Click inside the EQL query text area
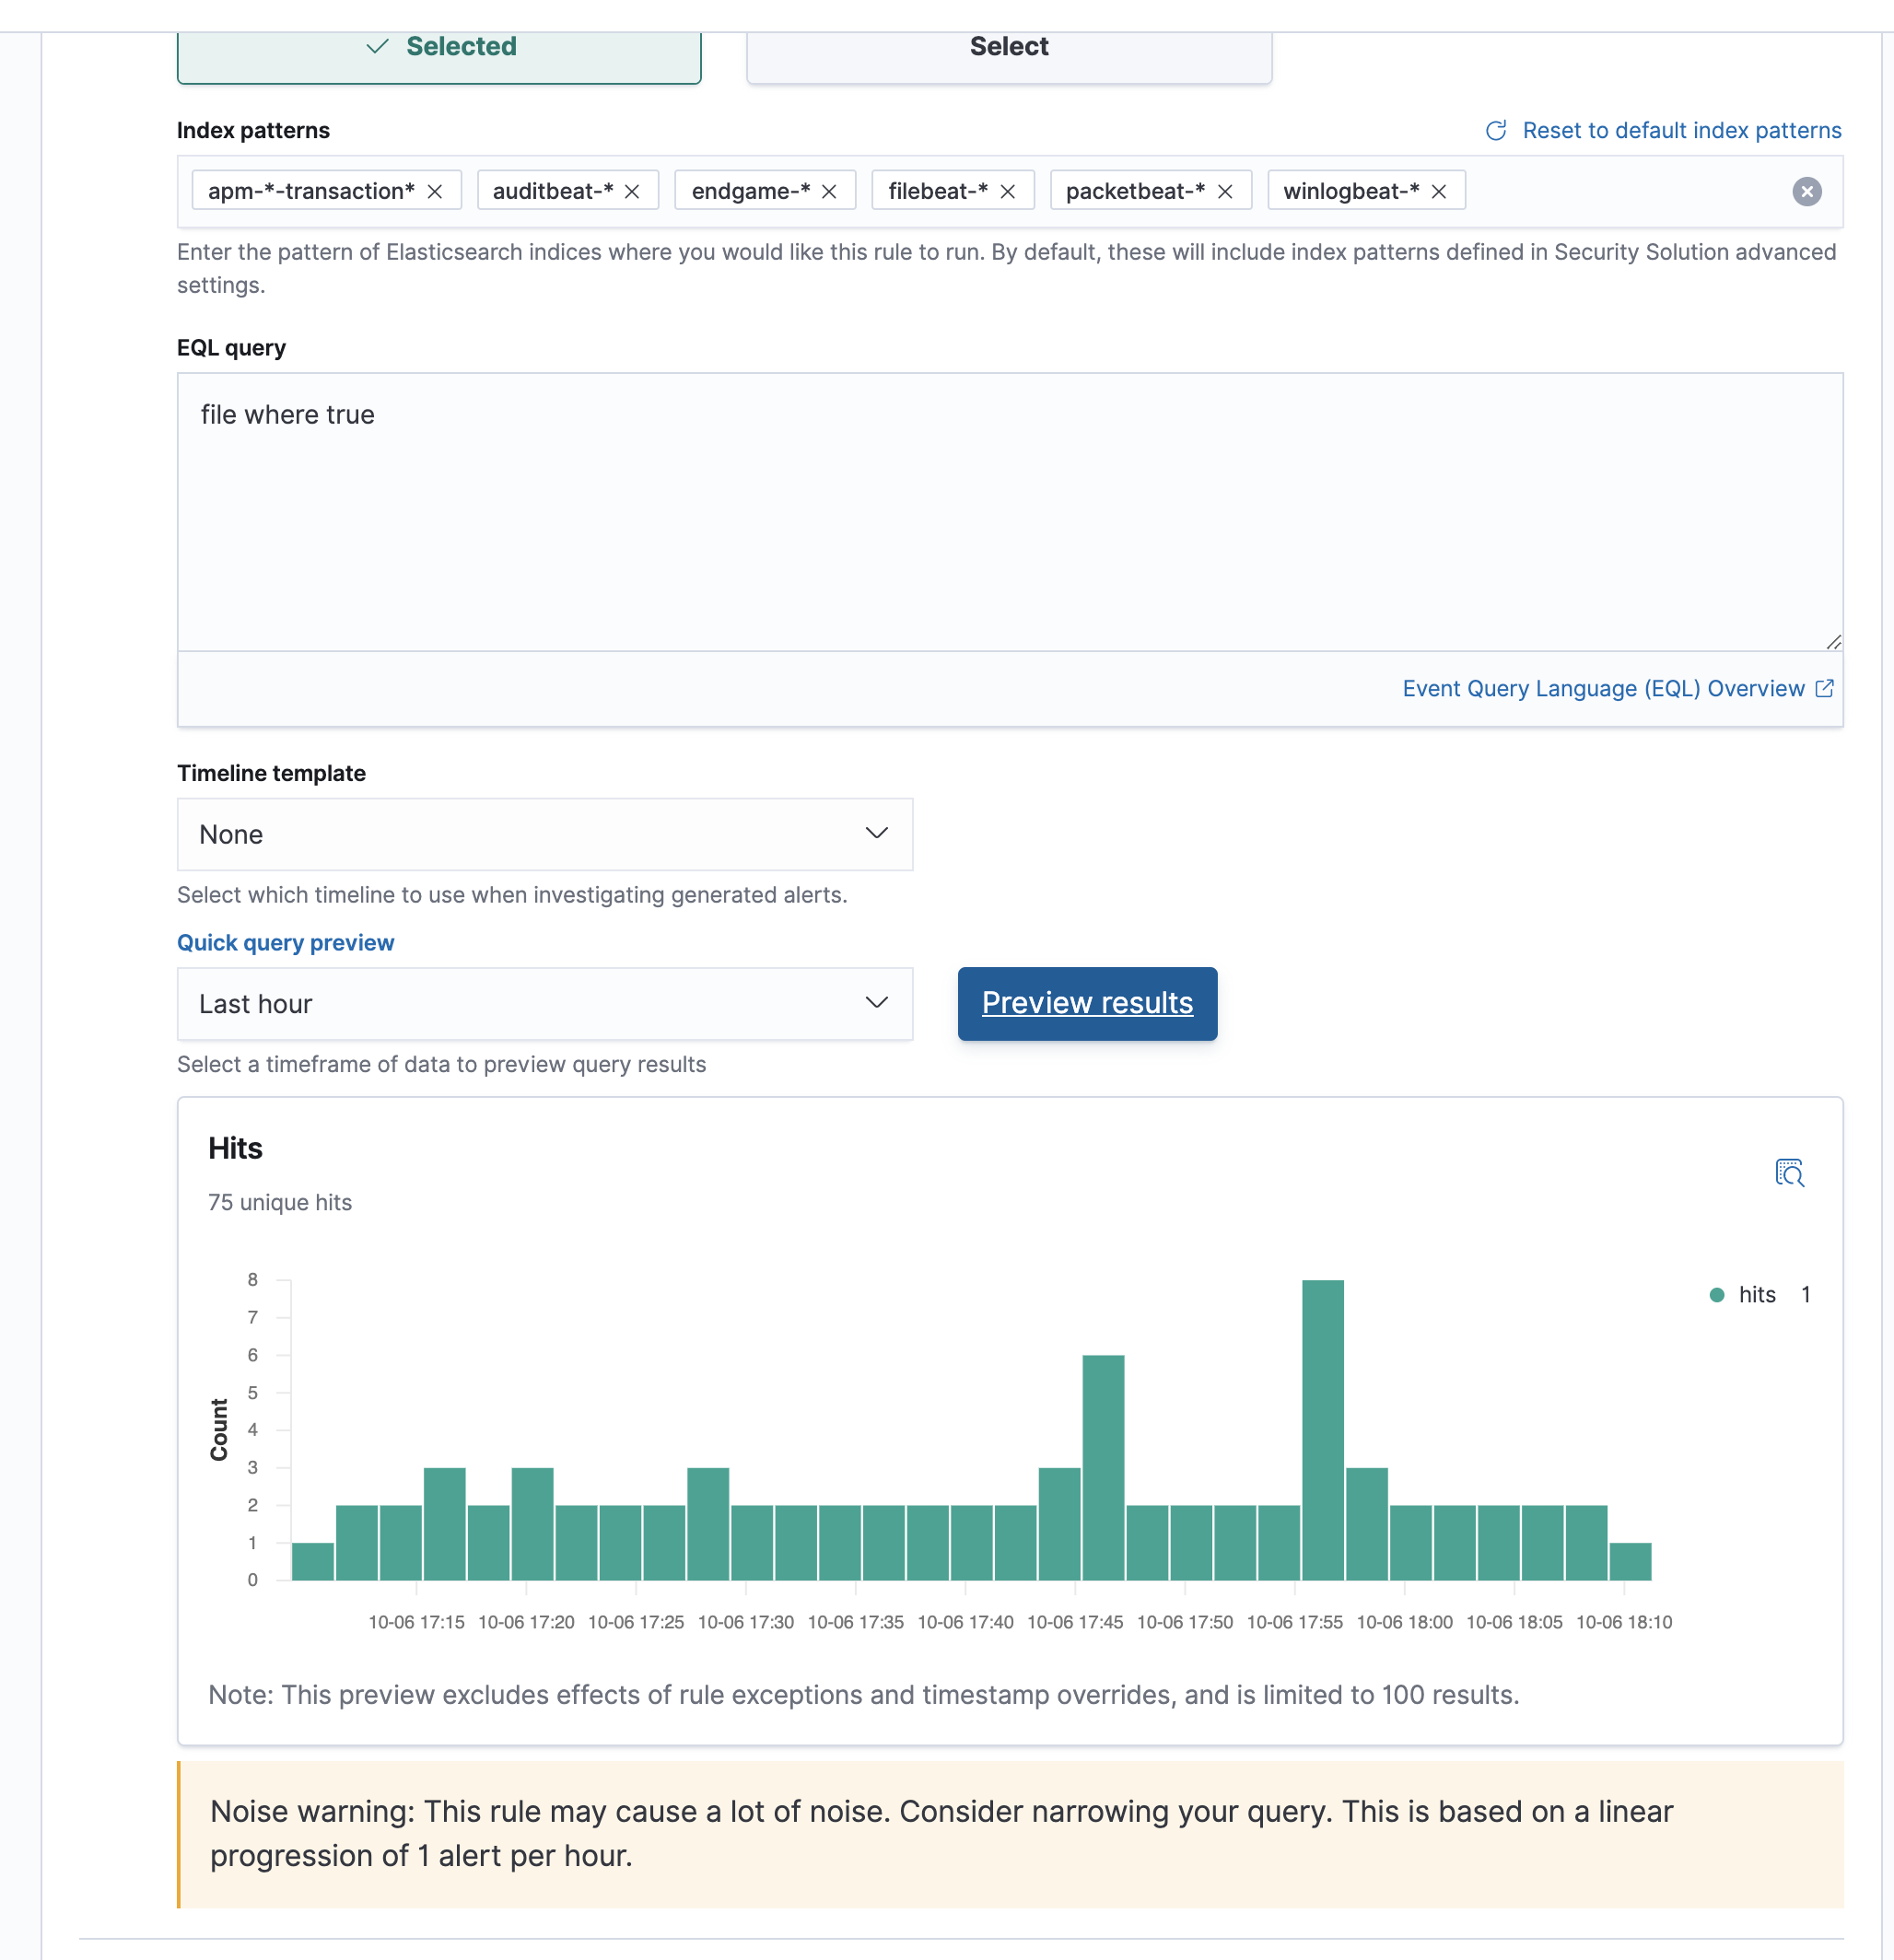This screenshot has height=1960, width=1894. (x=1009, y=512)
